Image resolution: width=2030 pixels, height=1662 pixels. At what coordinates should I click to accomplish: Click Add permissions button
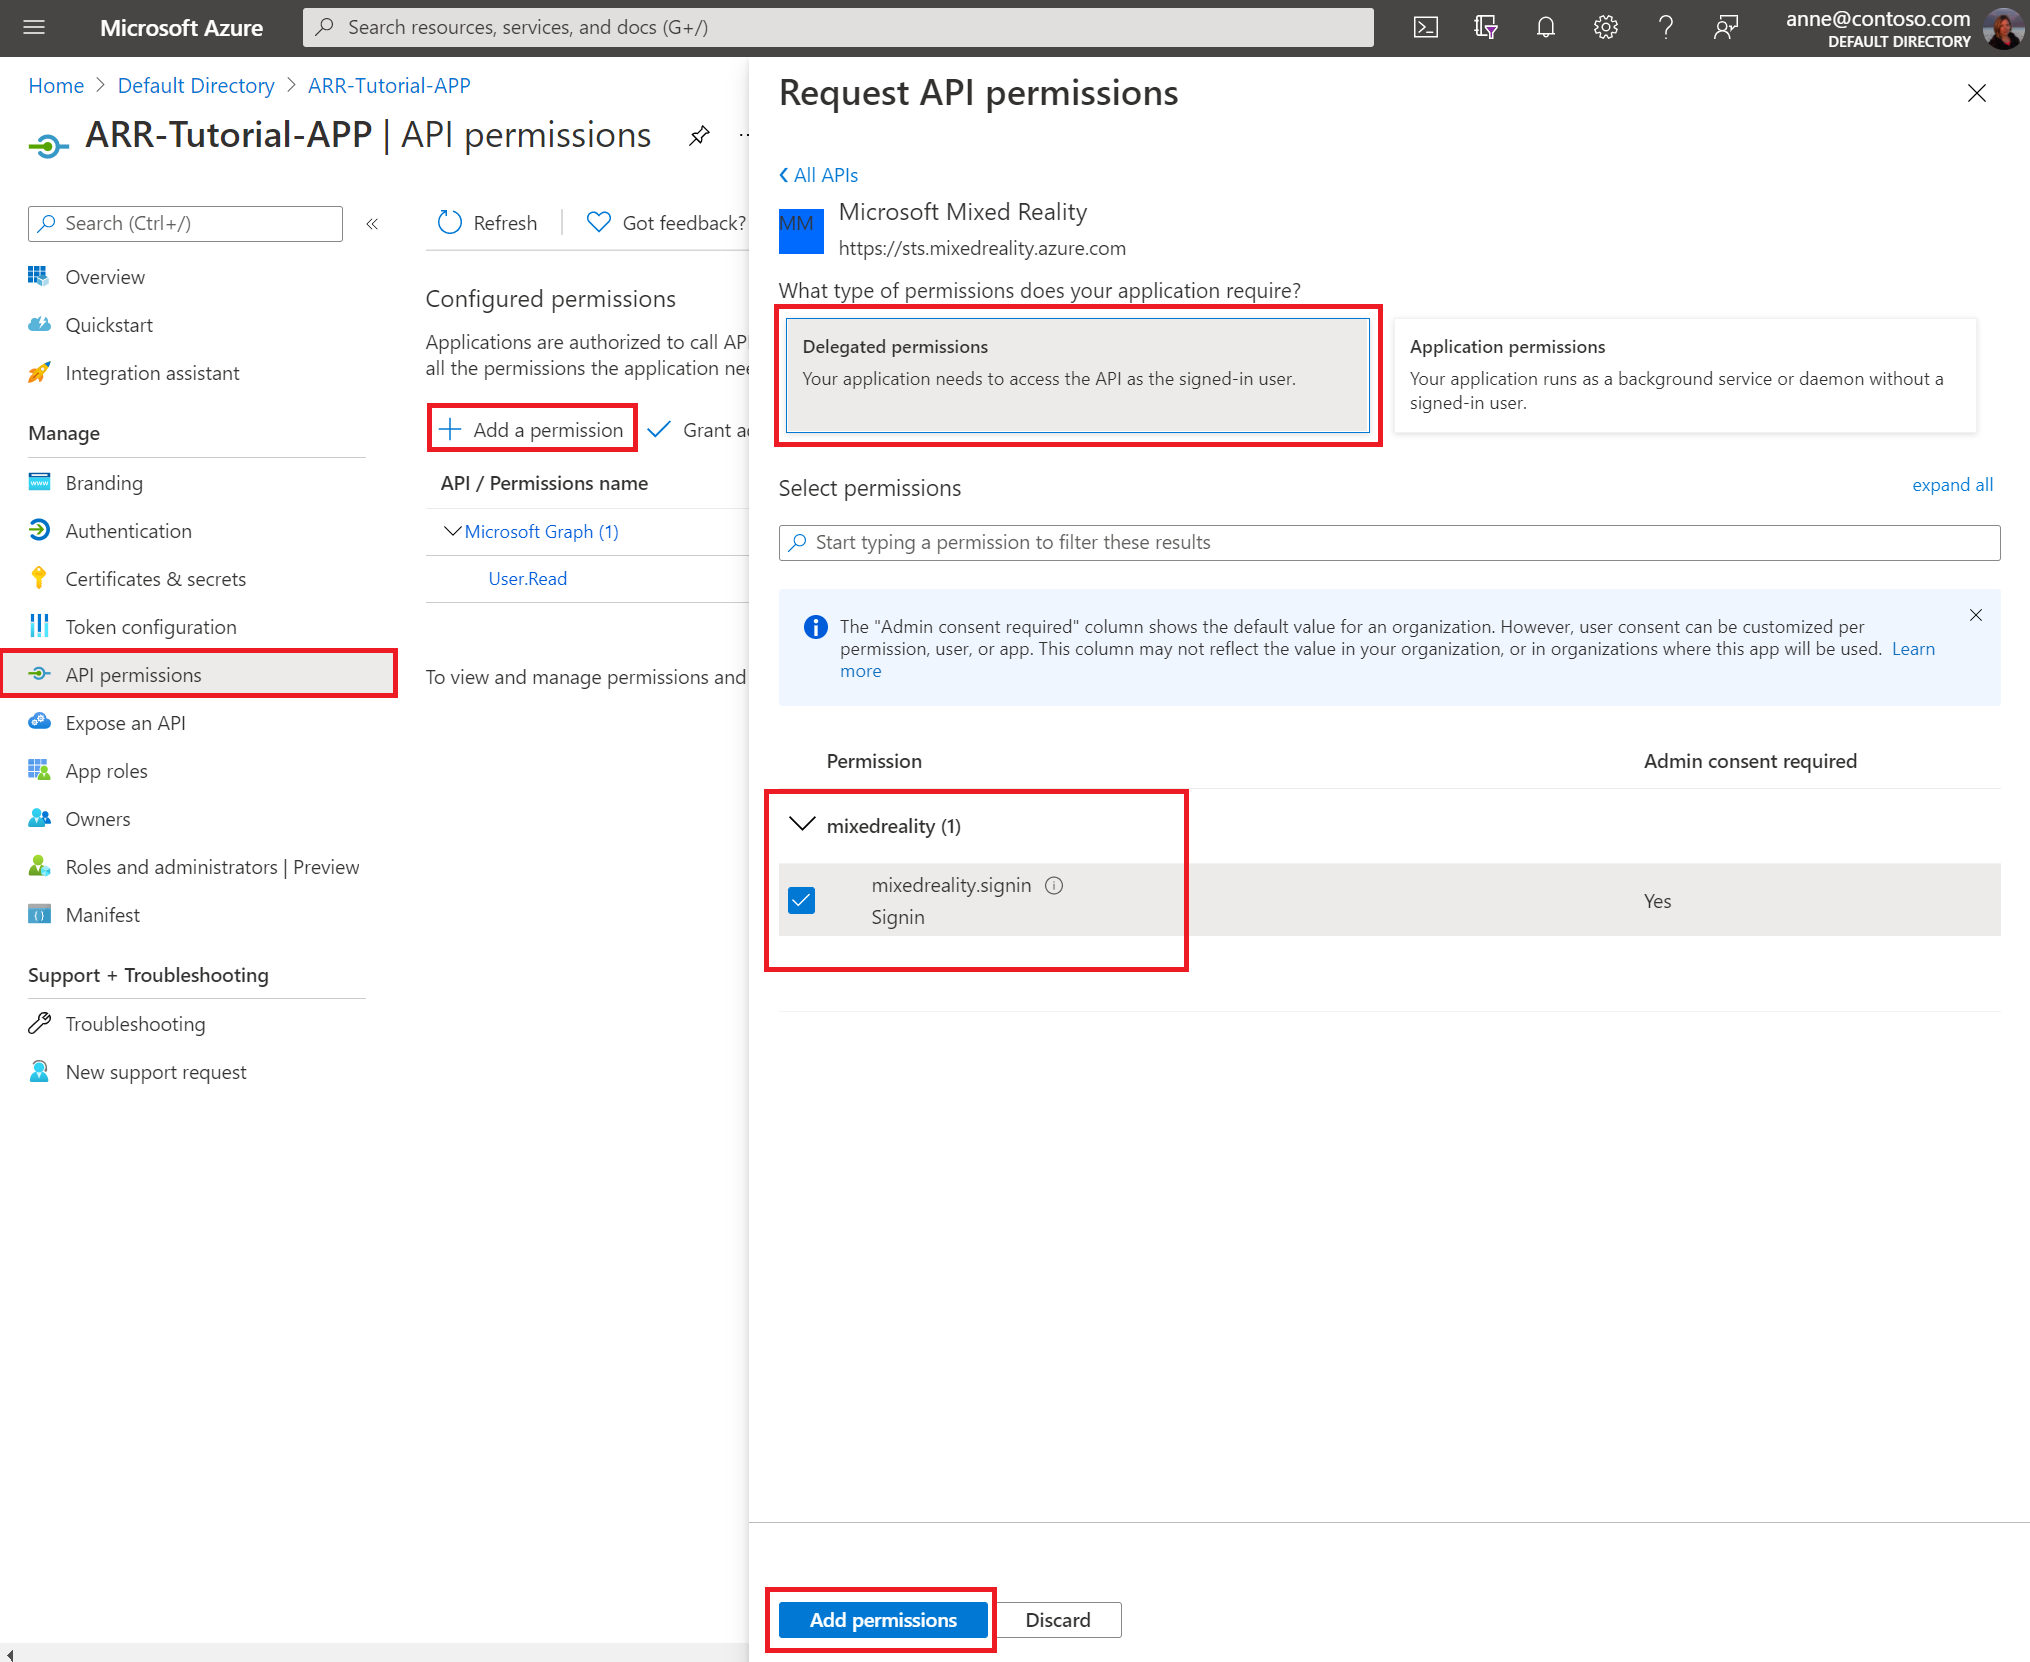tap(883, 1618)
